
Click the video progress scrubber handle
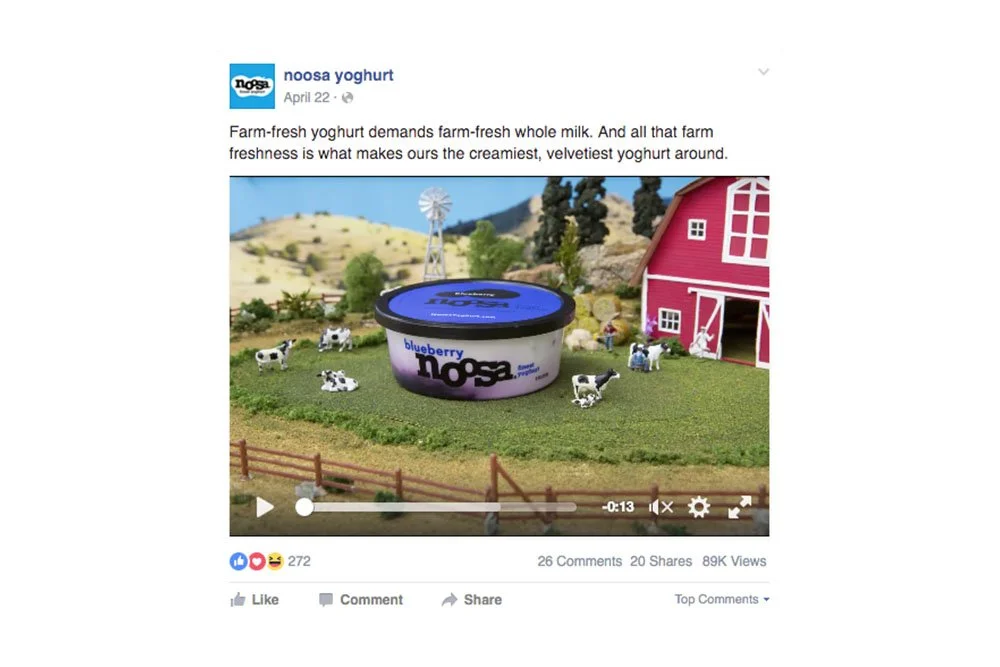tap(305, 507)
